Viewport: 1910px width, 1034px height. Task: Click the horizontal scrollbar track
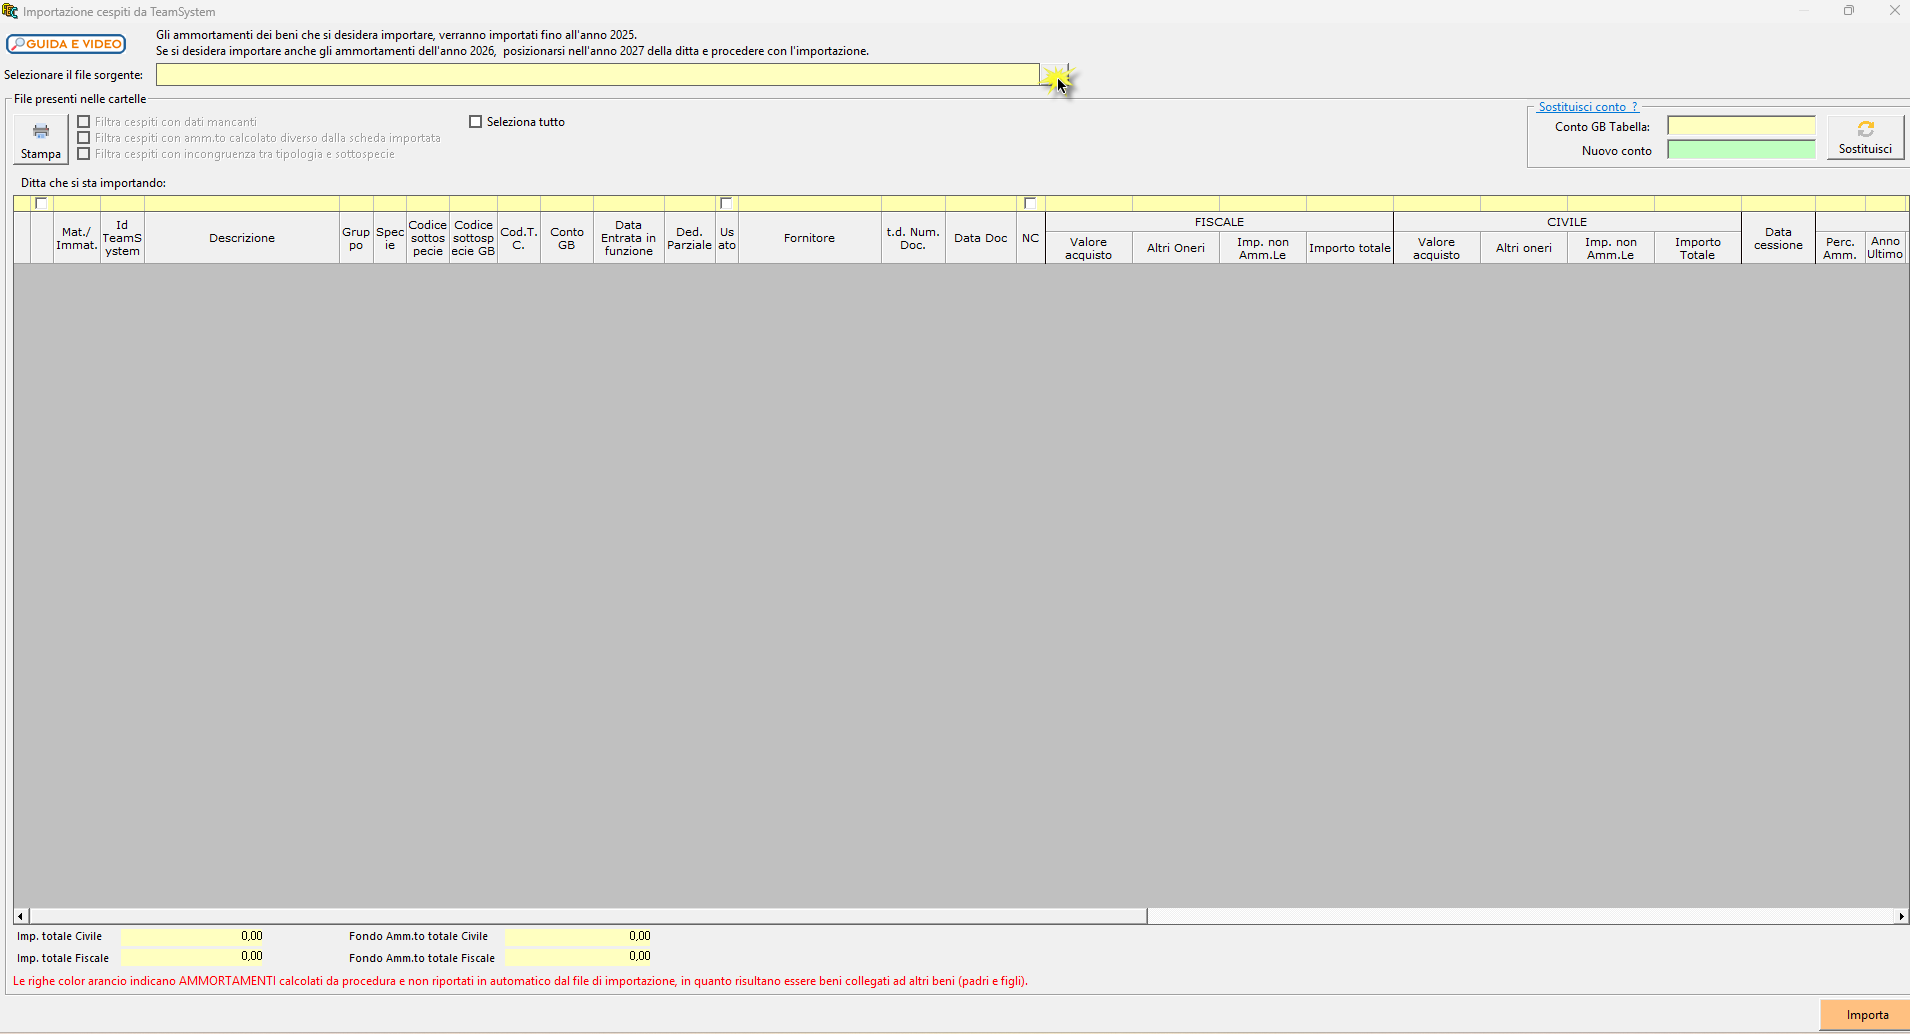click(x=1520, y=916)
